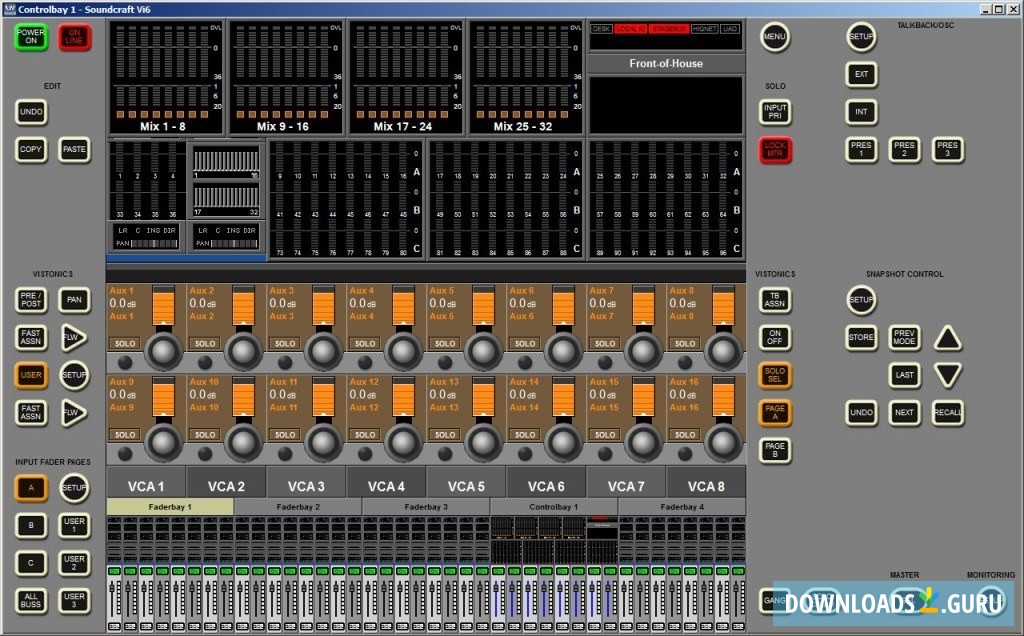Image resolution: width=1024 pixels, height=636 pixels.
Task: Open the Vistonics SETUP control
Action: [x=74, y=375]
